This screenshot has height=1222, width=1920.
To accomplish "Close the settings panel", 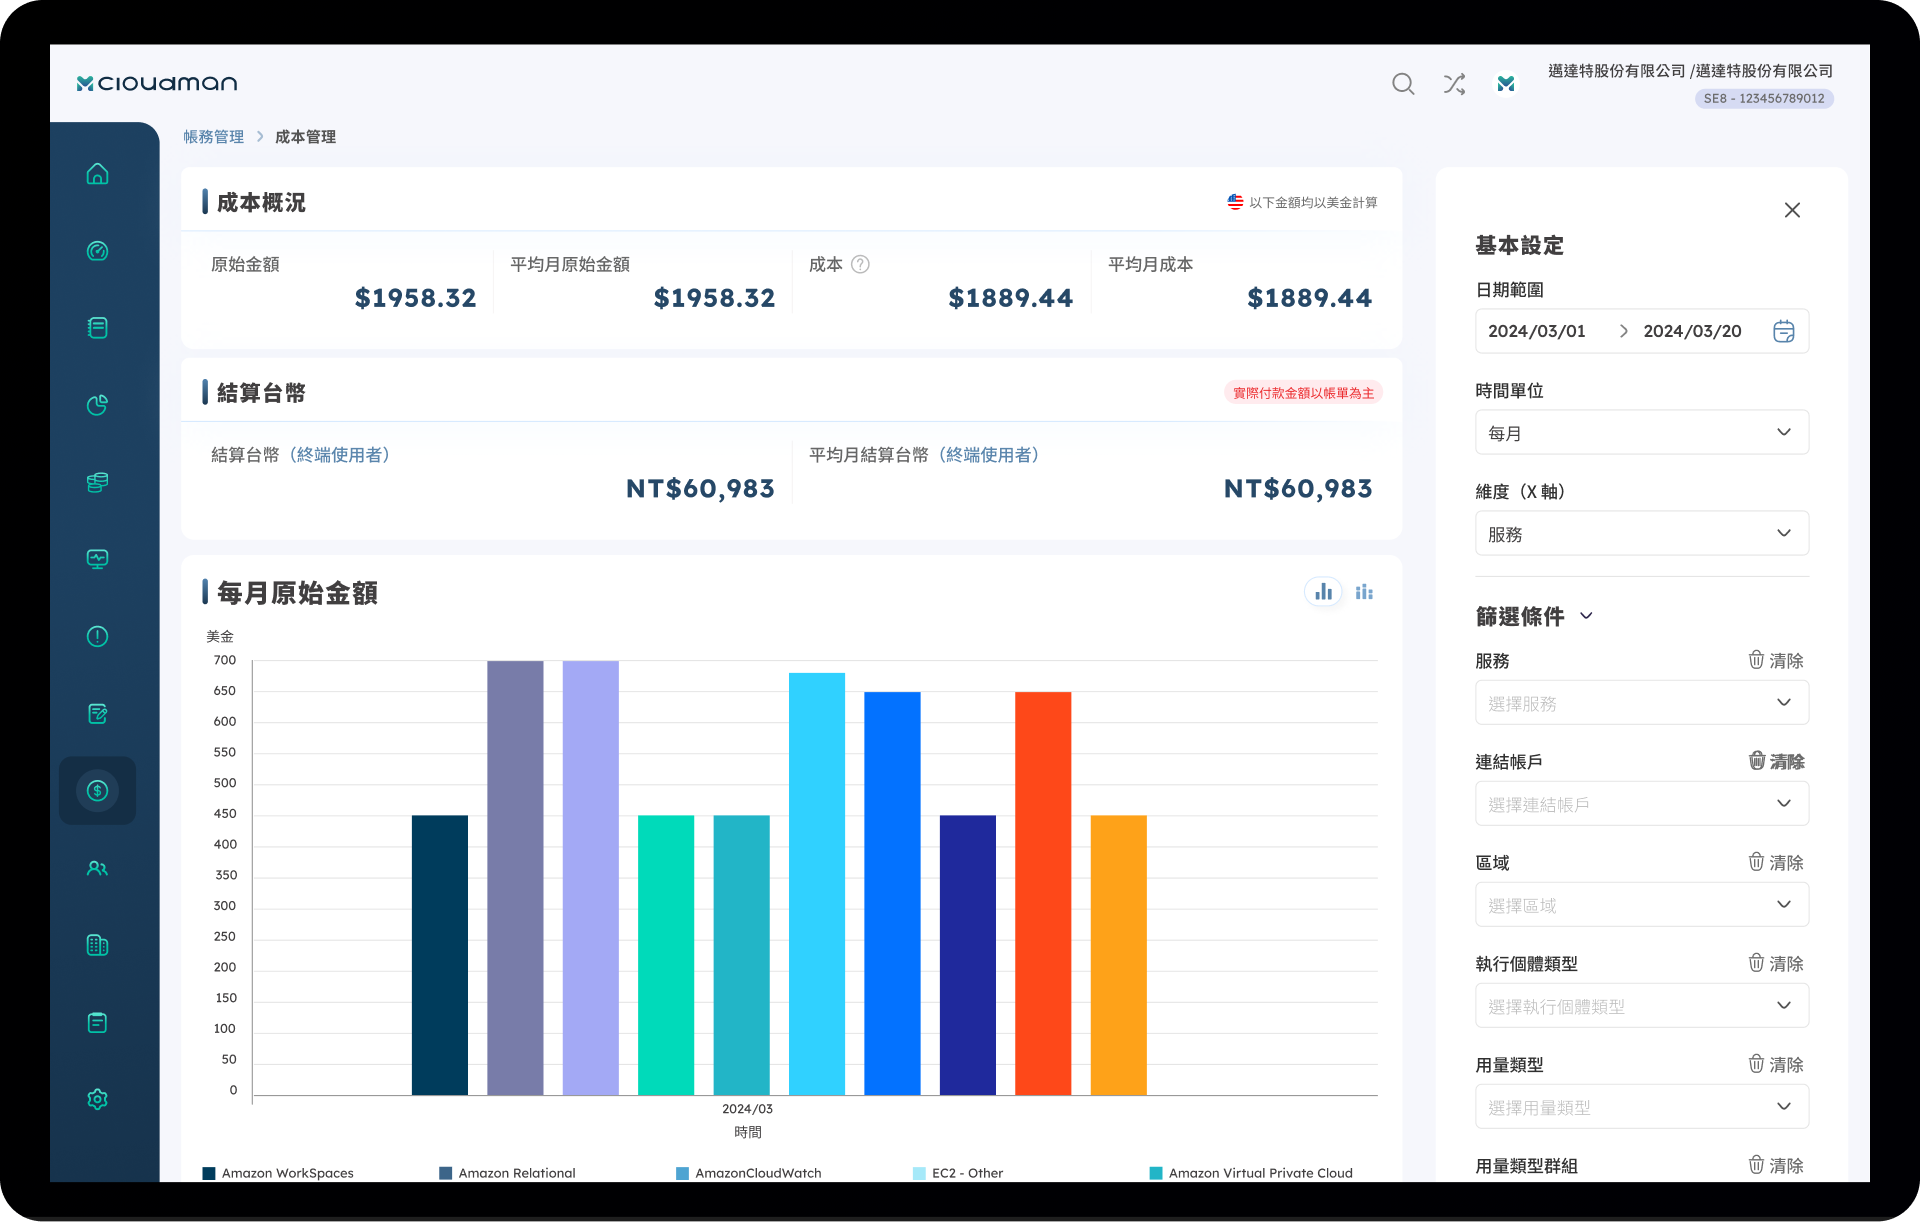I will 1792,210.
